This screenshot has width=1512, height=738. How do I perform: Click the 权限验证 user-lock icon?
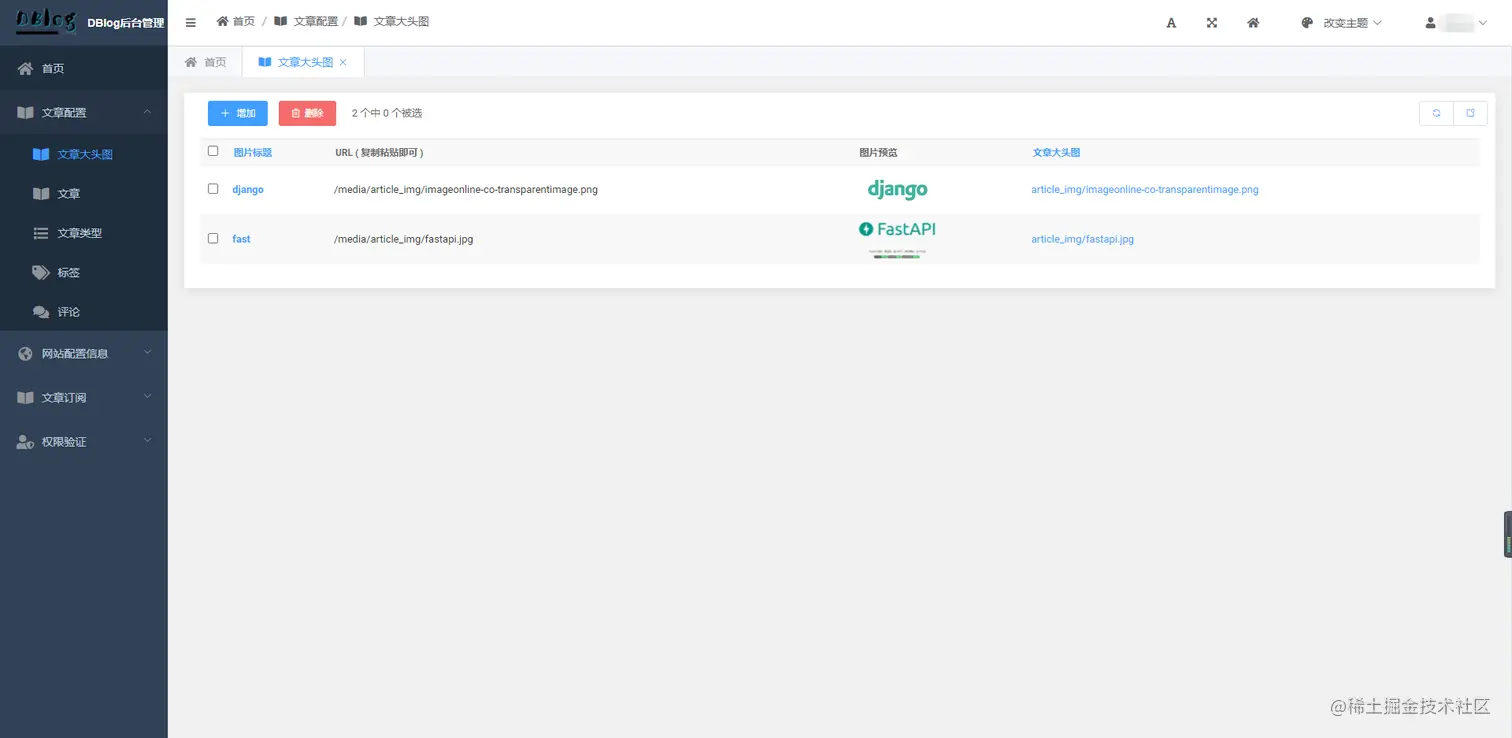tap(25, 441)
